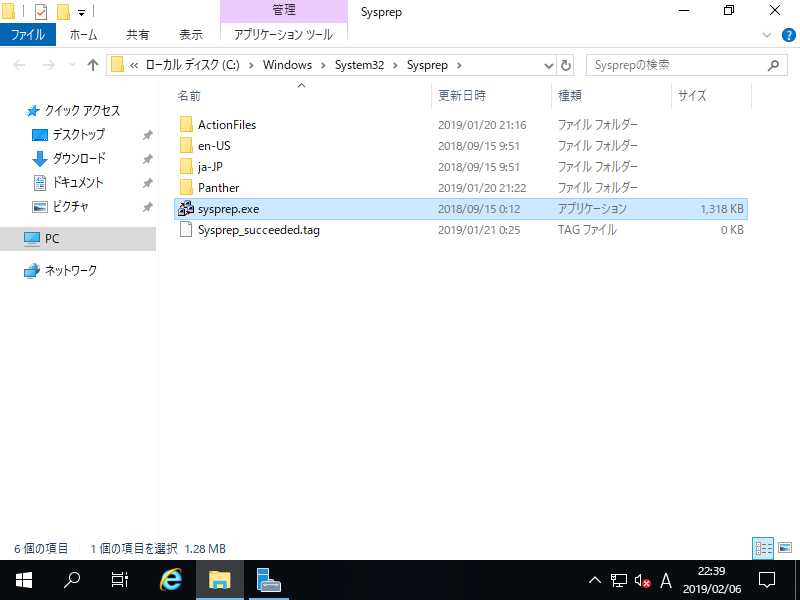
Task: Select the Panther folder icon
Action: (186, 188)
